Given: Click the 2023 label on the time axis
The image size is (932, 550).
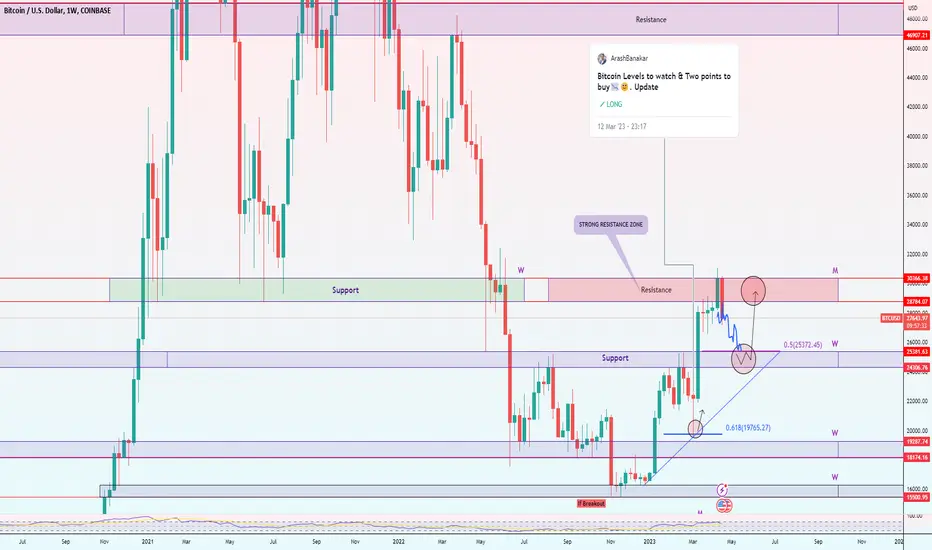Looking at the screenshot, I should pos(650,542).
